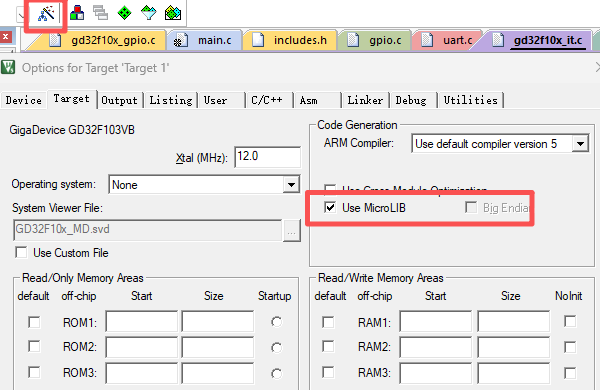Viewport: 600px width, 390px height.
Task: Click the ROM2 Start field
Action: 141,347
